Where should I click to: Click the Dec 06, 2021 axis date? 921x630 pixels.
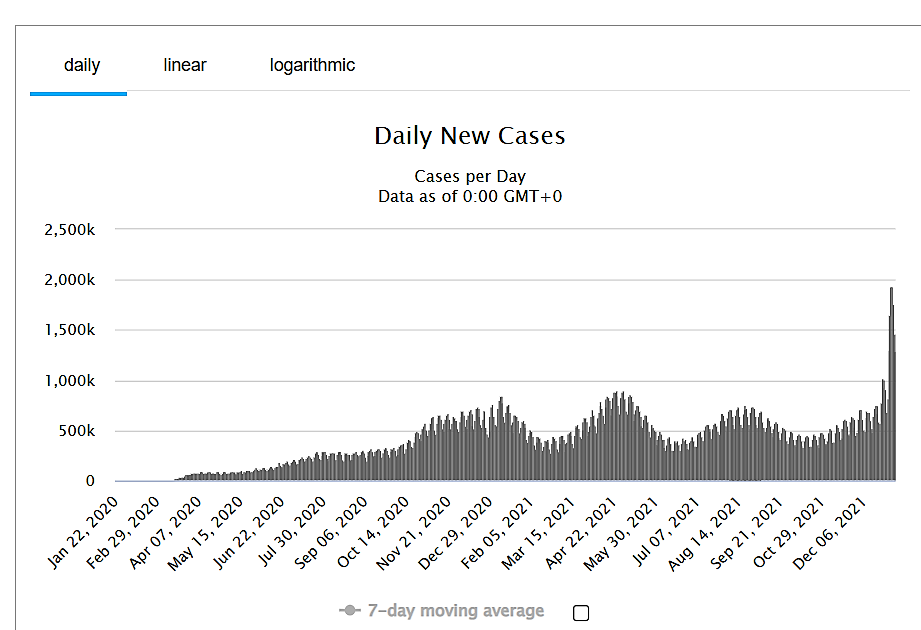(830, 533)
